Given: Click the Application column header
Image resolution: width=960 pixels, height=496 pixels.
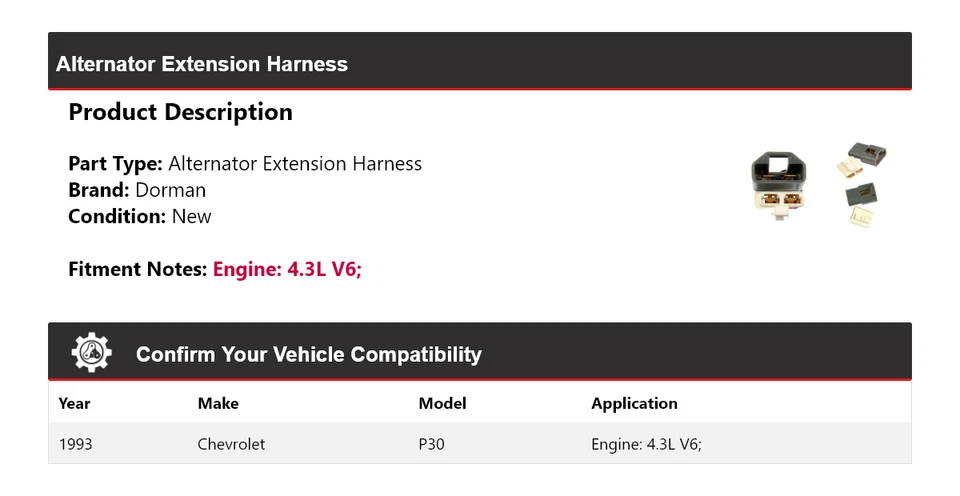Looking at the screenshot, I should pyautogui.click(x=634, y=403).
